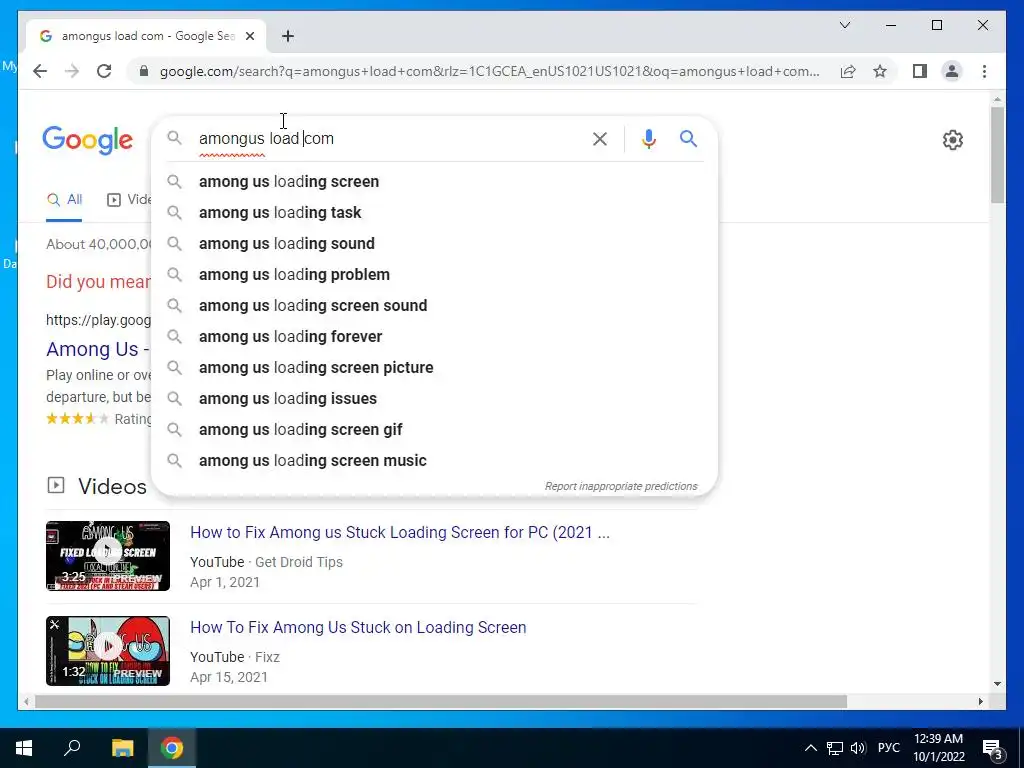
Task: Open Chrome three-dot menu
Action: click(984, 71)
